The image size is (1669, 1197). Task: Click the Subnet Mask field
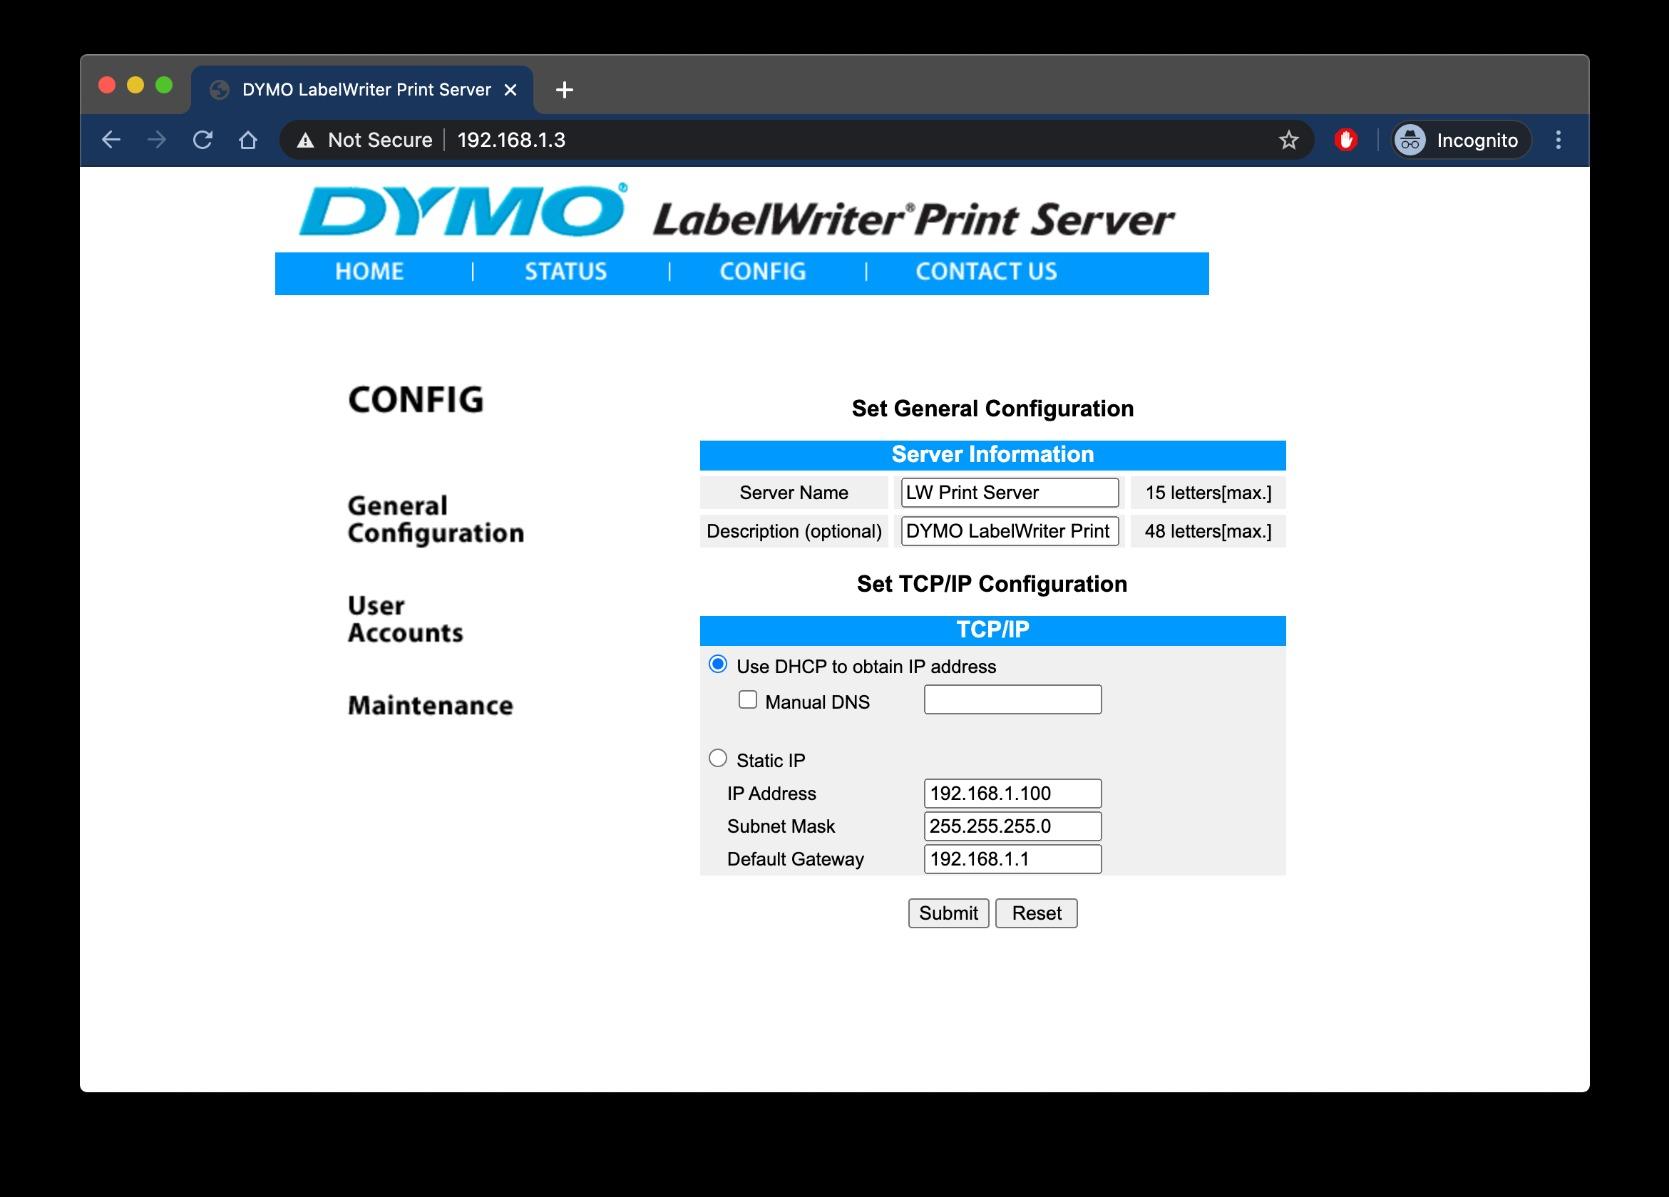[x=1013, y=826]
